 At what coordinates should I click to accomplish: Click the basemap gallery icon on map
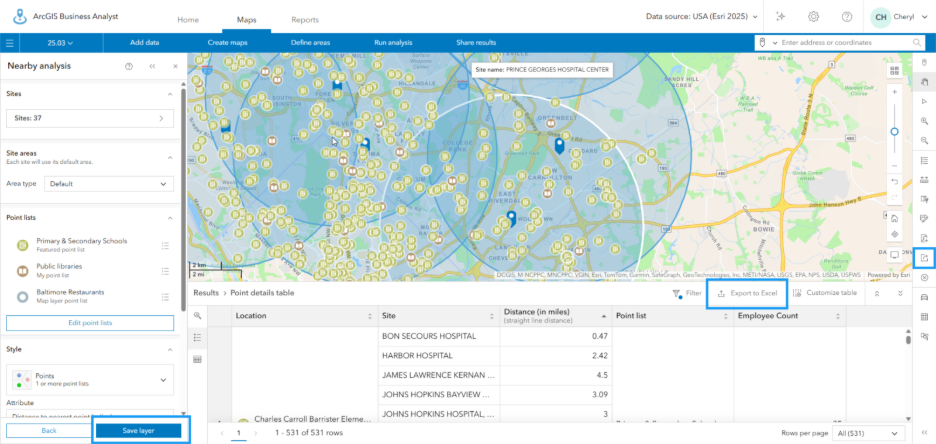pos(894,71)
